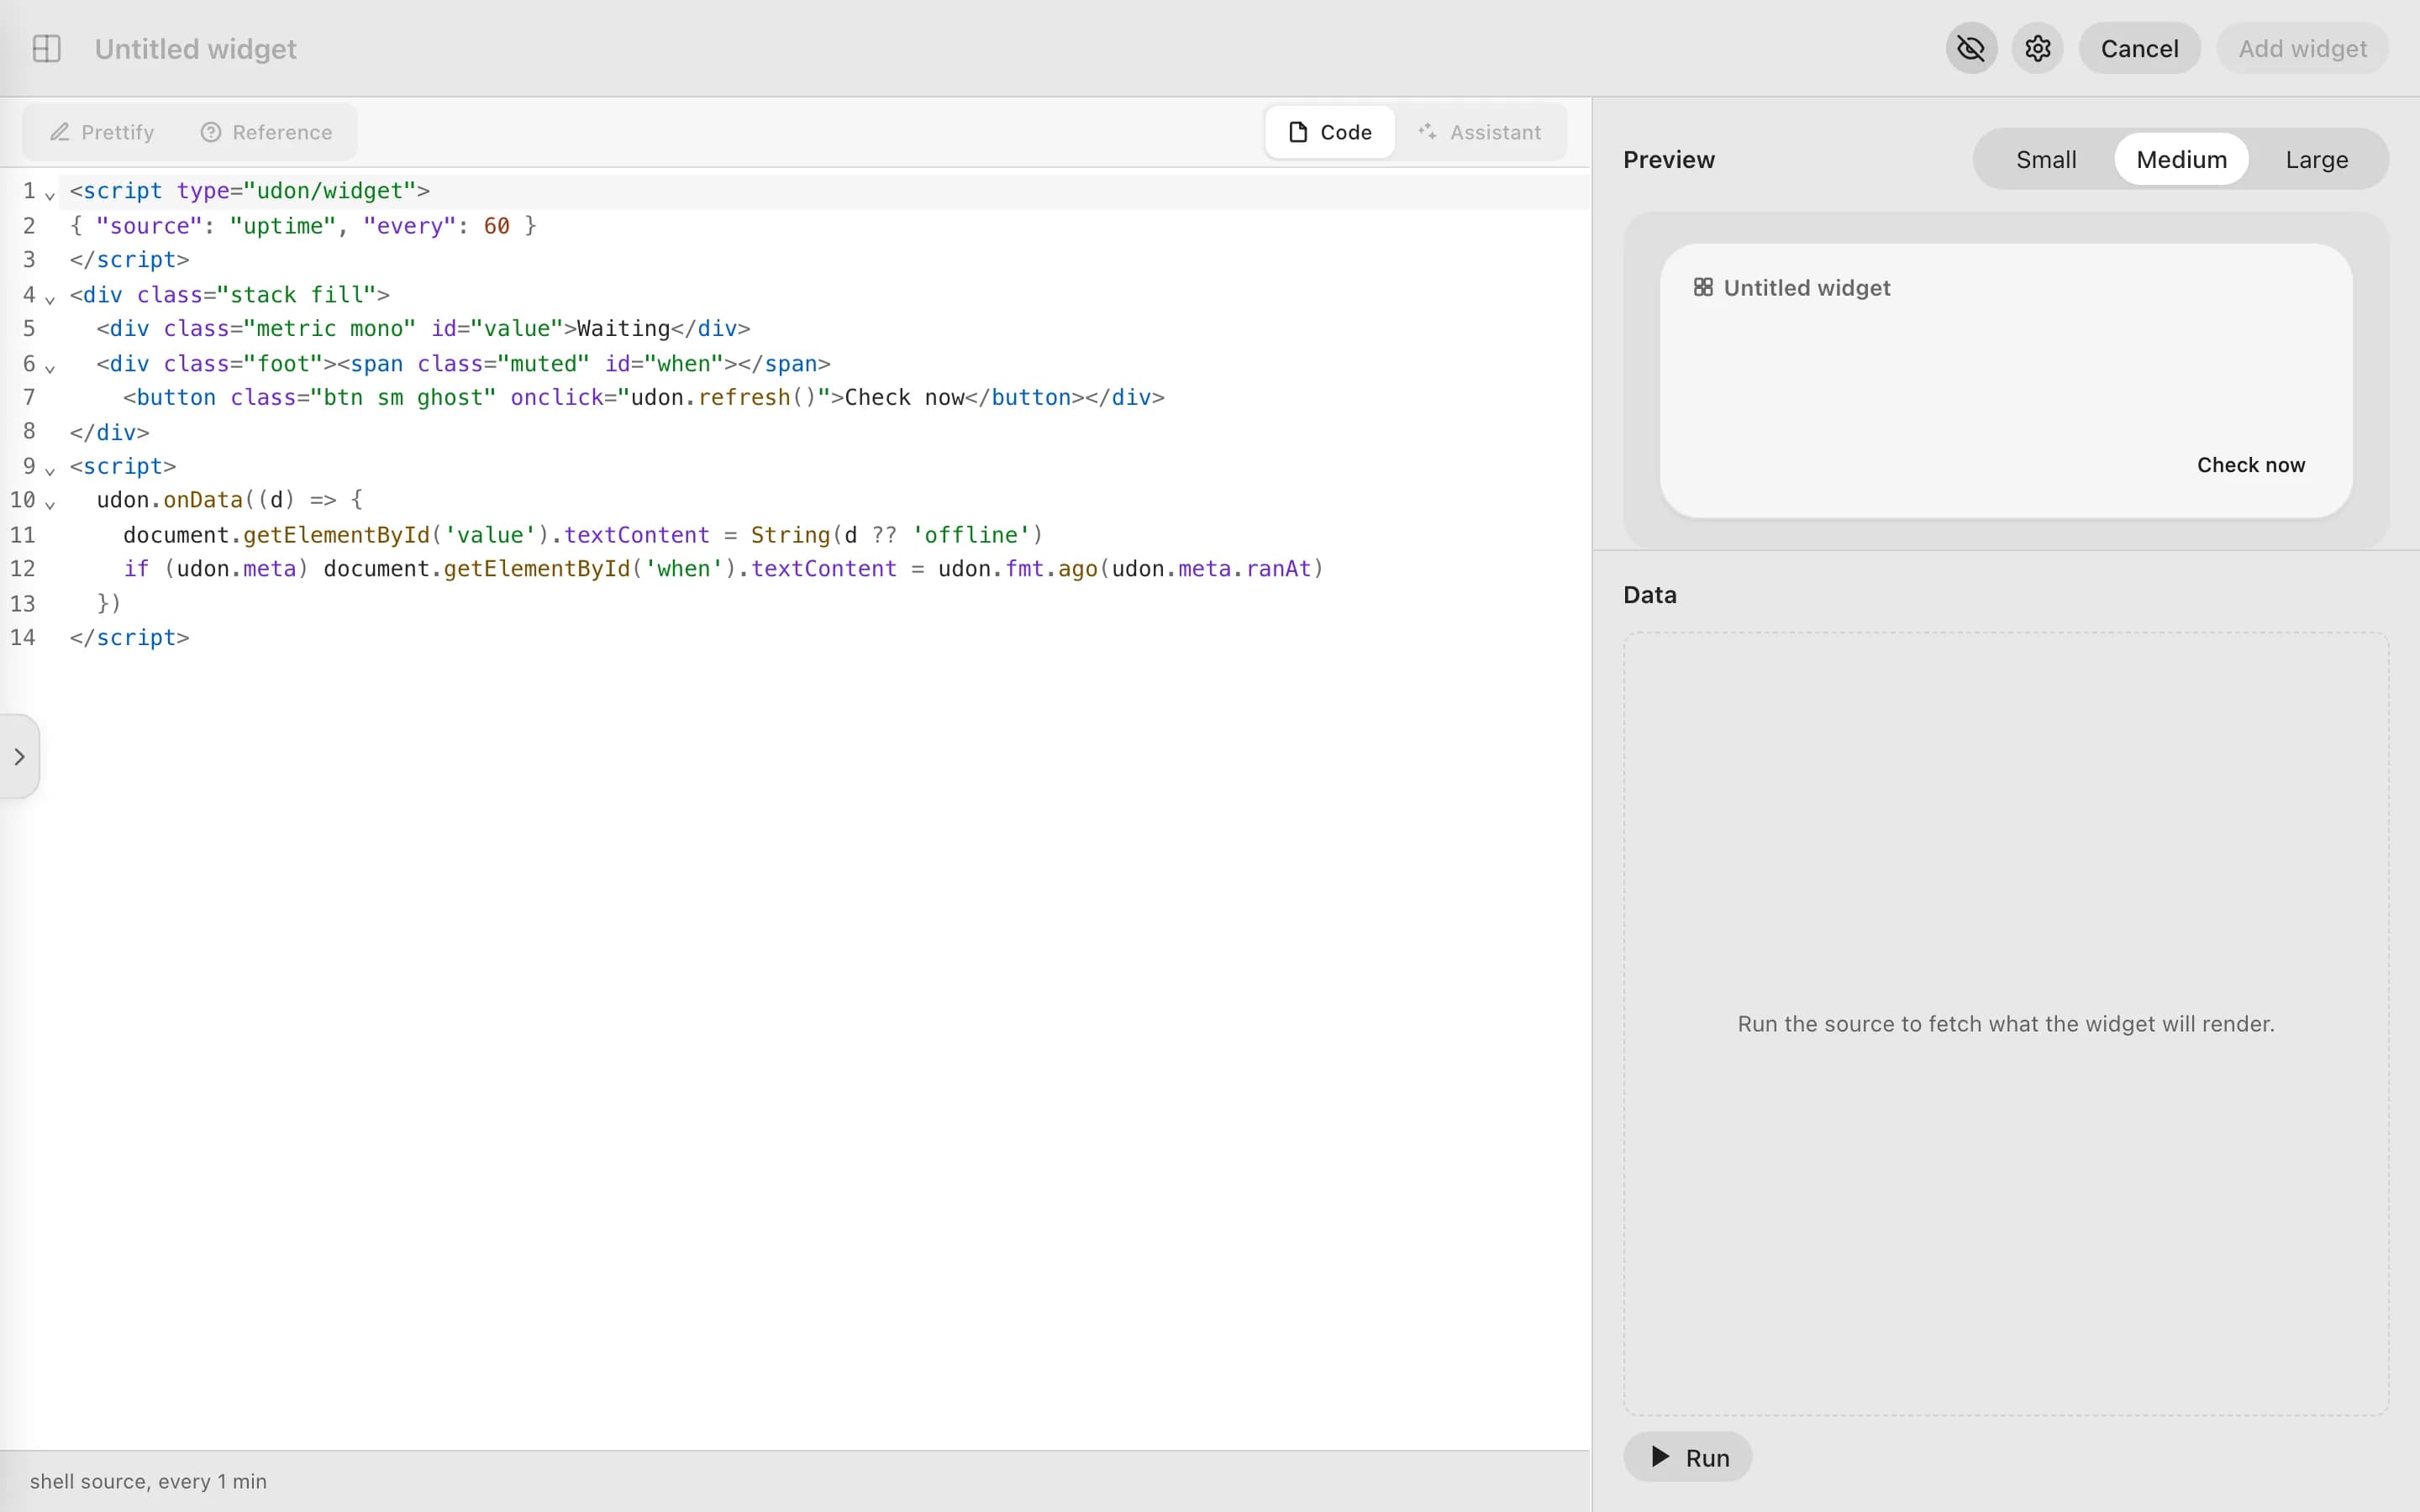Click 'Waiting' text in code line 5
2420x1512 pixels.
(x=623, y=328)
